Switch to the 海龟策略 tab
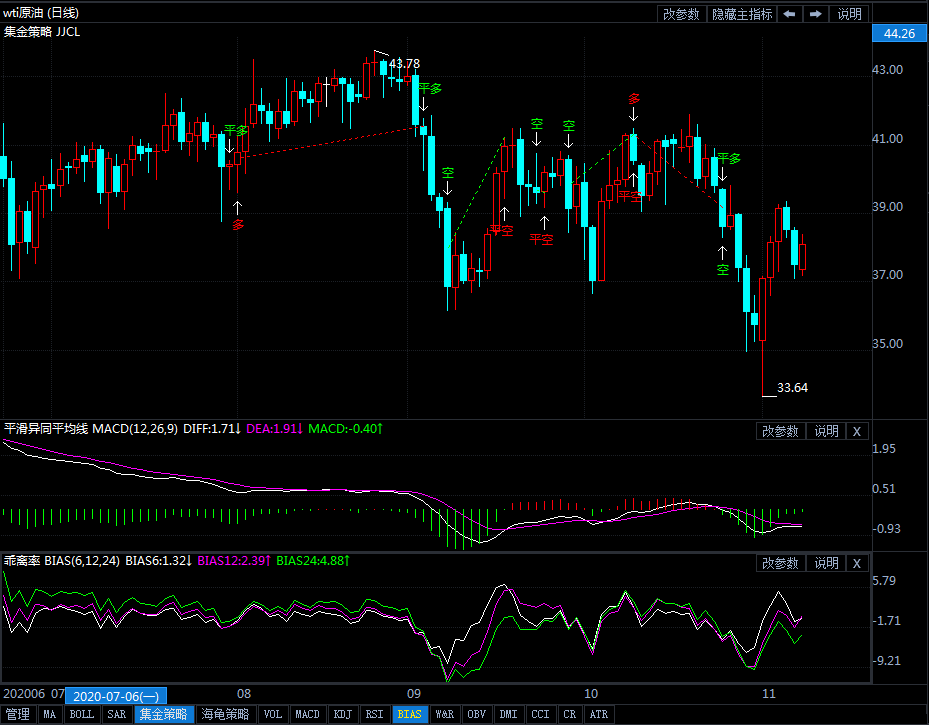Viewport: 929px width, 725px height. 225,715
